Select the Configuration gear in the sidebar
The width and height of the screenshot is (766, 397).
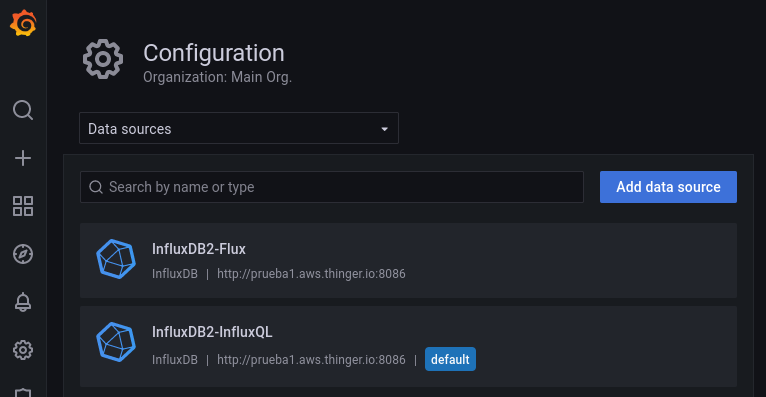(x=23, y=350)
